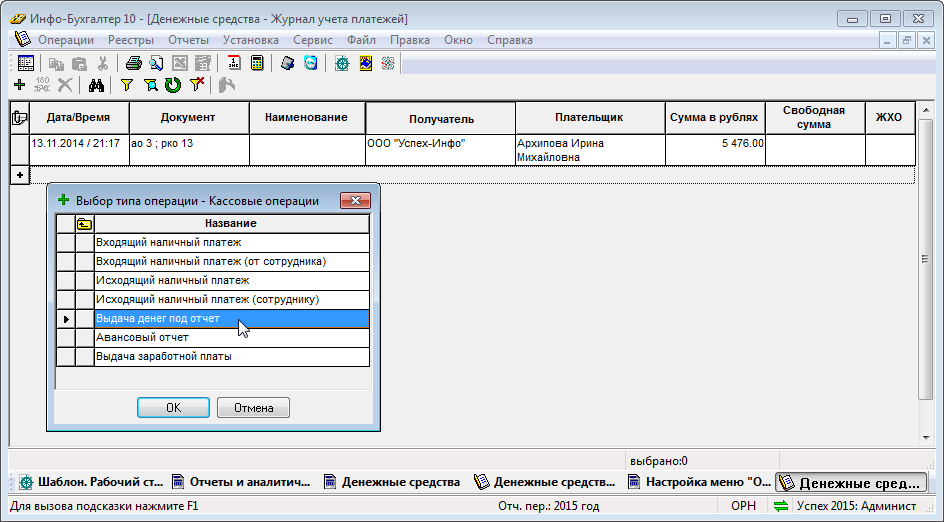
Task: Switch to the third tab, Денежные средства
Action: coord(392,482)
